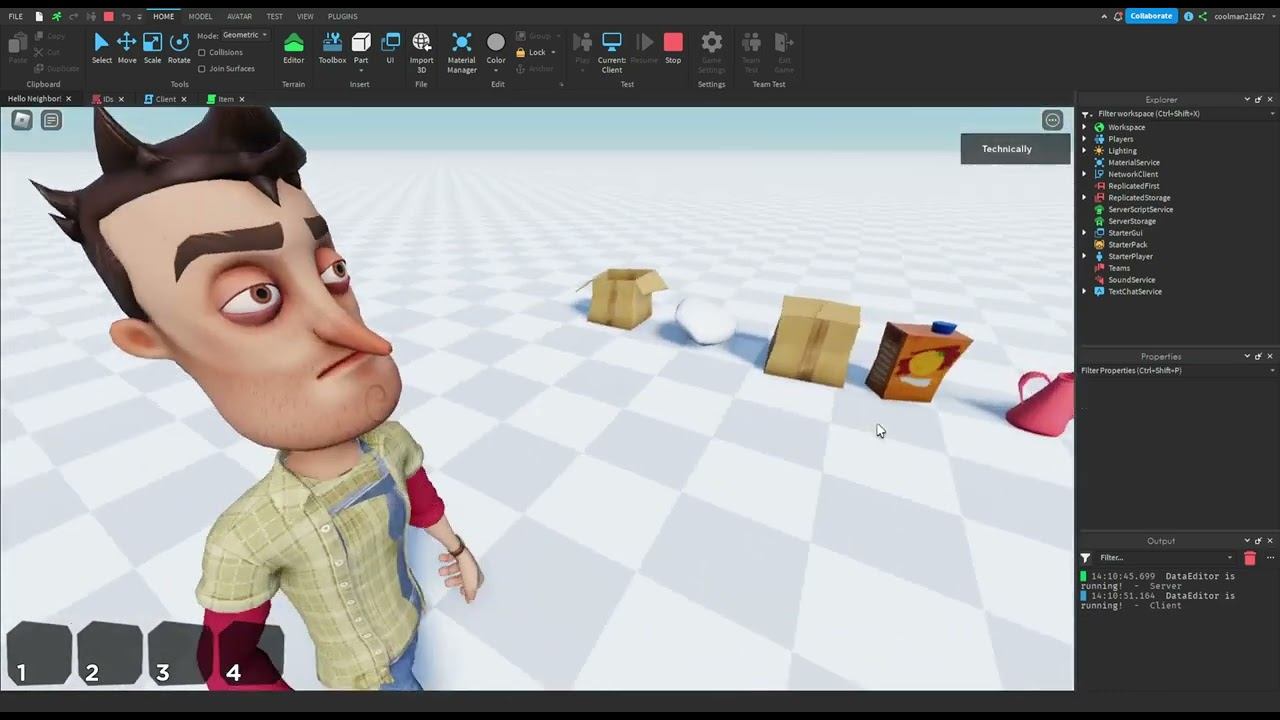Toggle the Join Surfaces checkbox
The height and width of the screenshot is (720, 1280).
click(x=202, y=69)
